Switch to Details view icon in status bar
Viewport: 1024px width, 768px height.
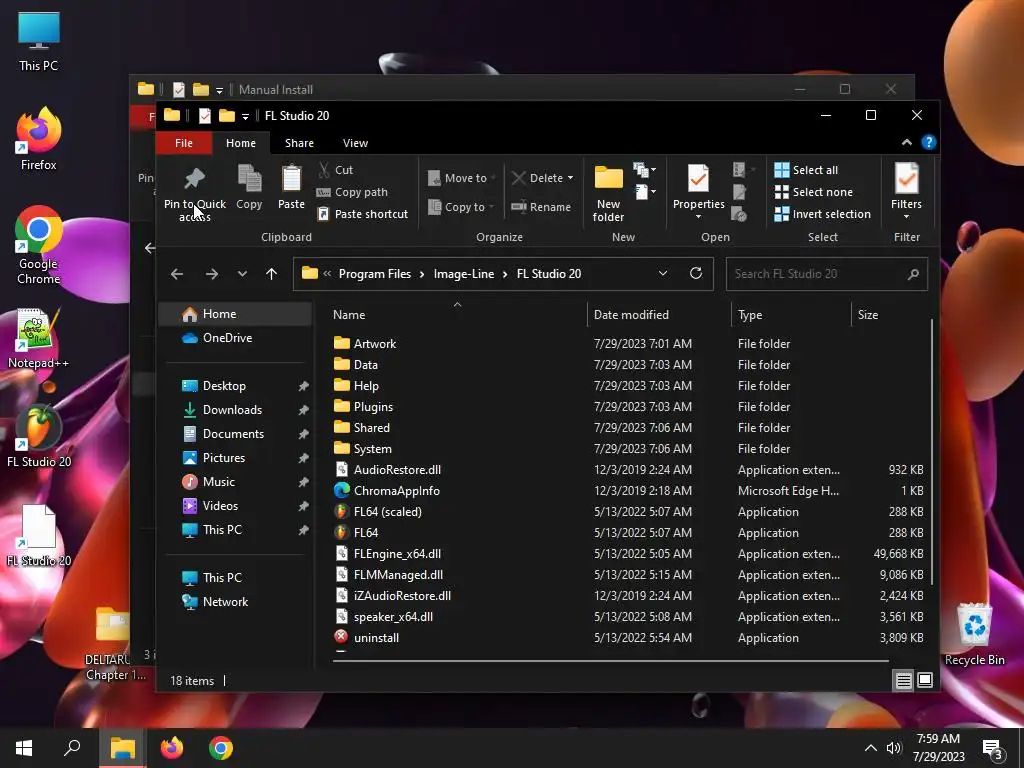(903, 680)
